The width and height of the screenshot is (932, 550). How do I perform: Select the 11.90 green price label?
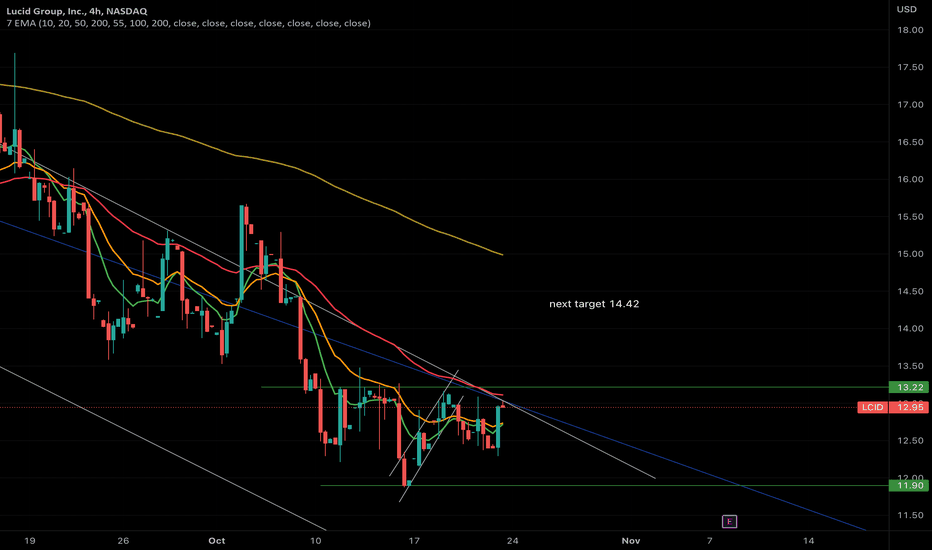point(910,486)
